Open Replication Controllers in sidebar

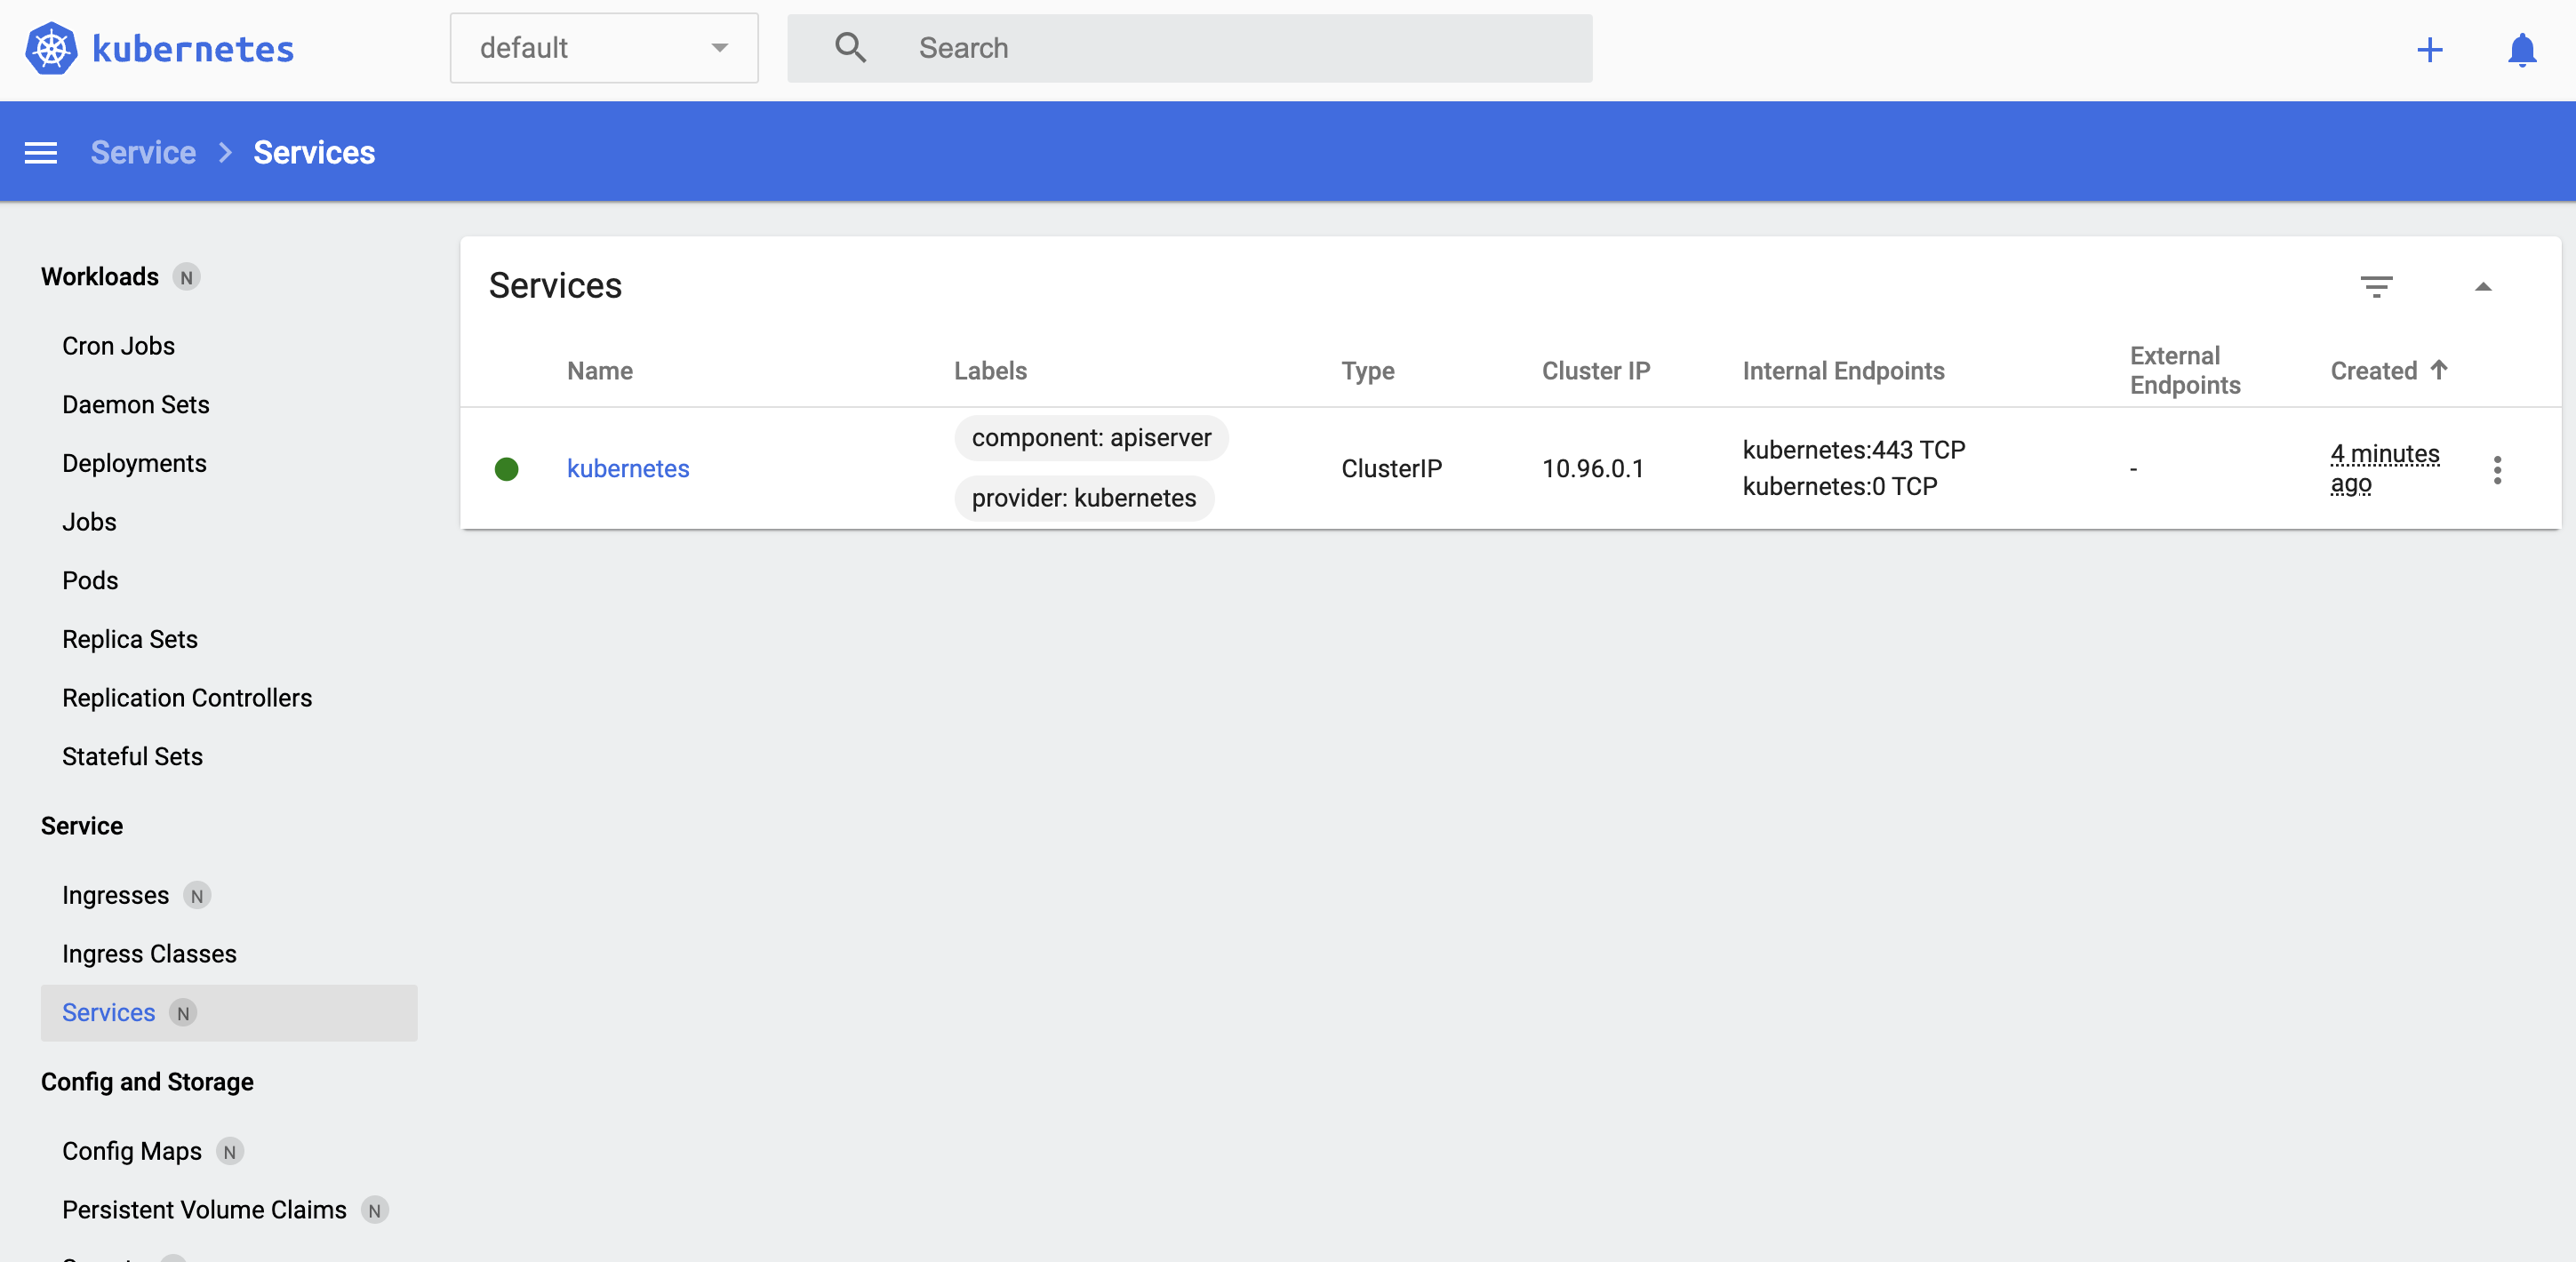pyautogui.click(x=187, y=698)
